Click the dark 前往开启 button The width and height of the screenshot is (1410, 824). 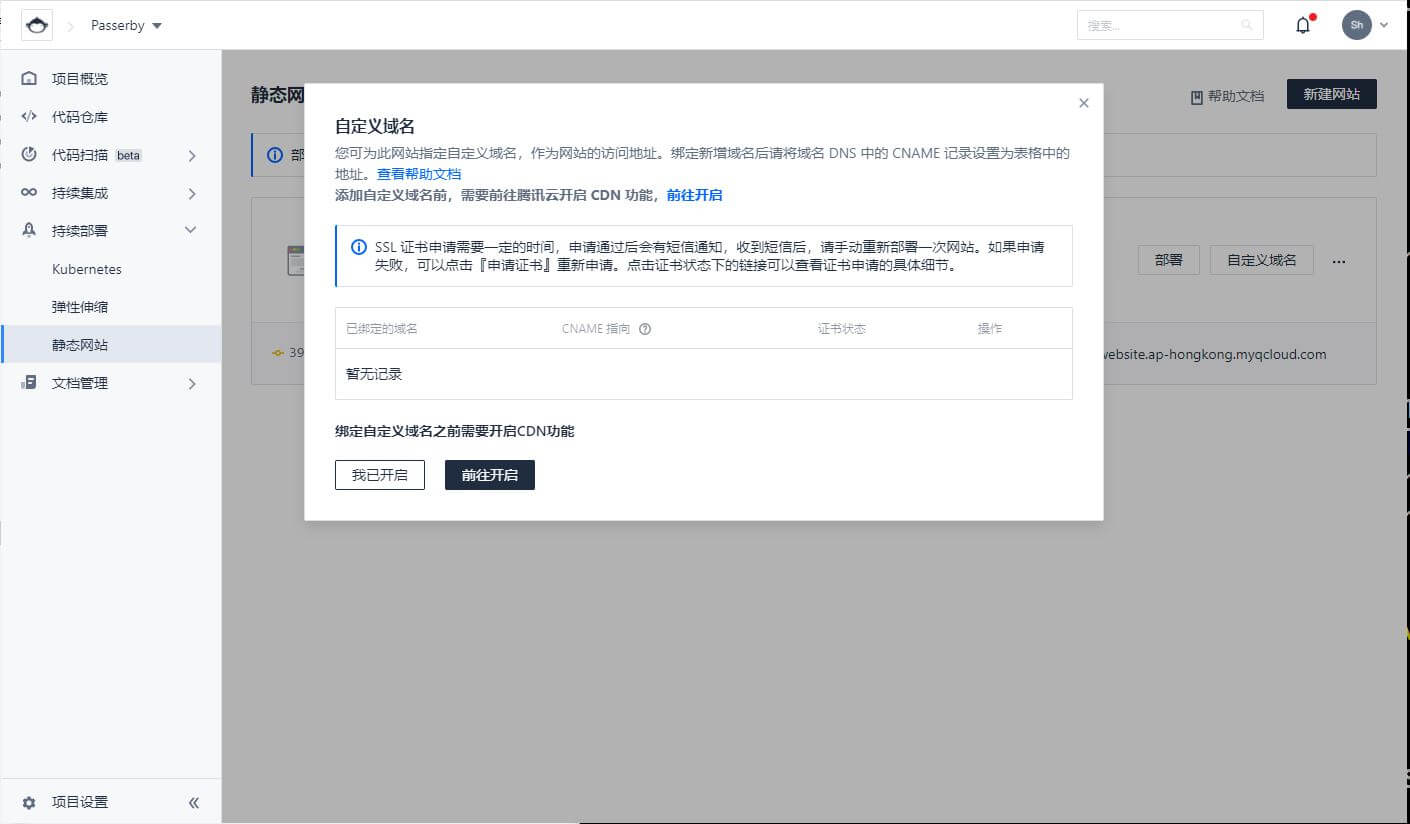tap(489, 475)
